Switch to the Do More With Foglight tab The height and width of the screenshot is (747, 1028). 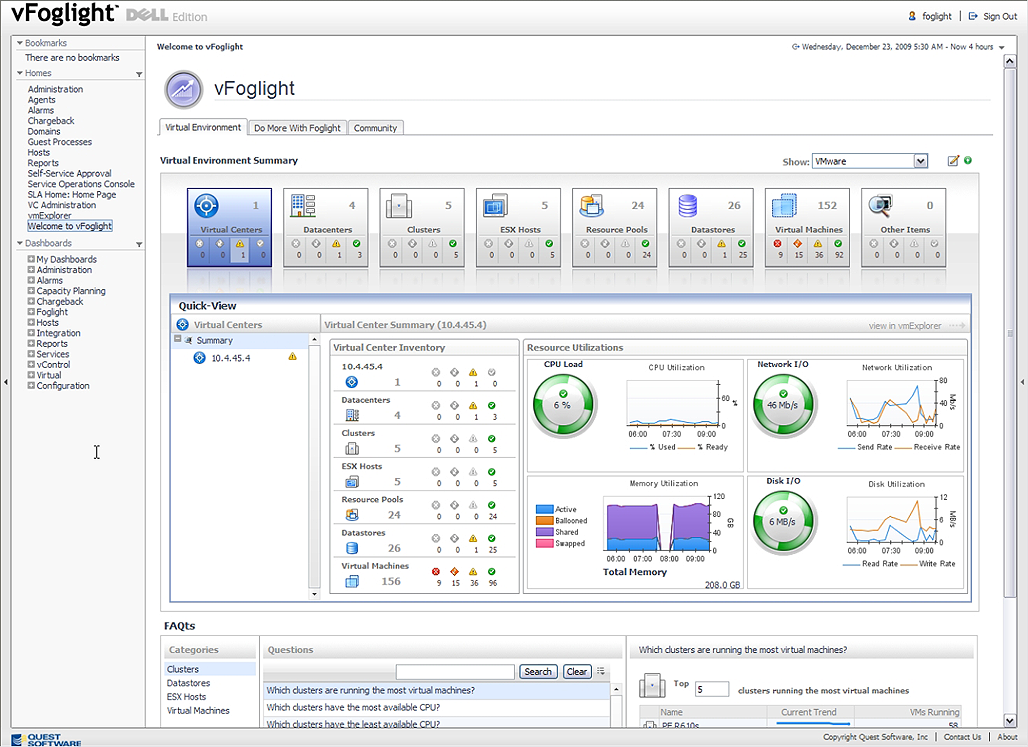click(x=297, y=128)
